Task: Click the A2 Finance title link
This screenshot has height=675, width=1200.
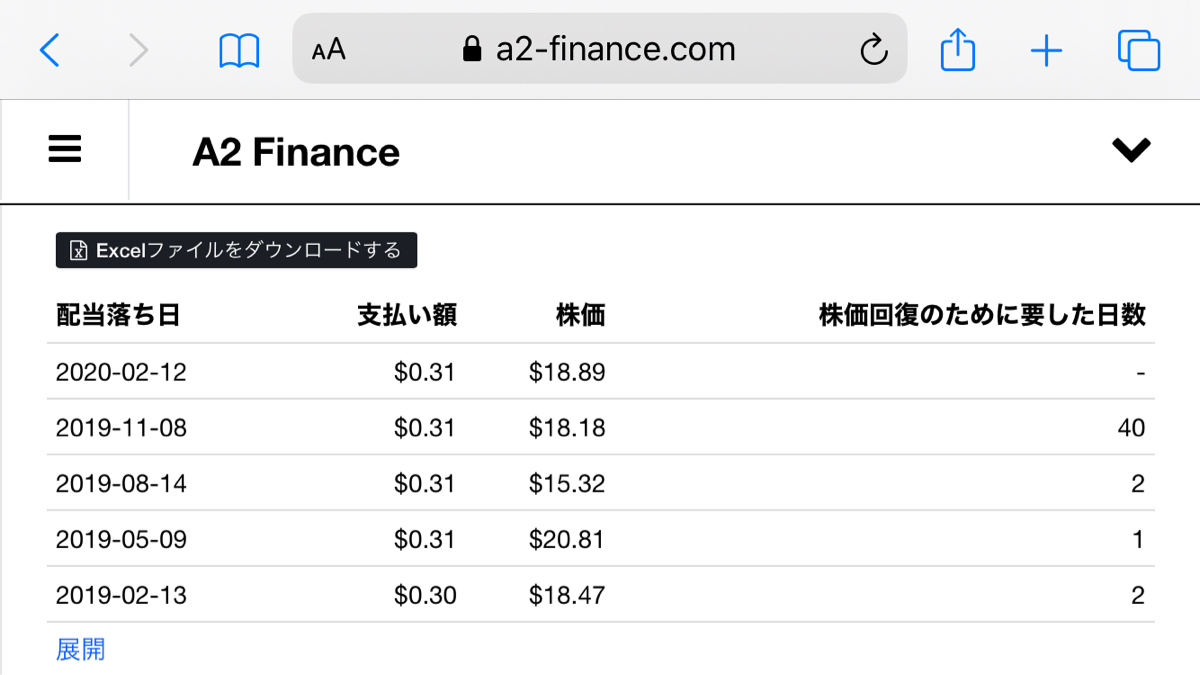Action: click(296, 151)
